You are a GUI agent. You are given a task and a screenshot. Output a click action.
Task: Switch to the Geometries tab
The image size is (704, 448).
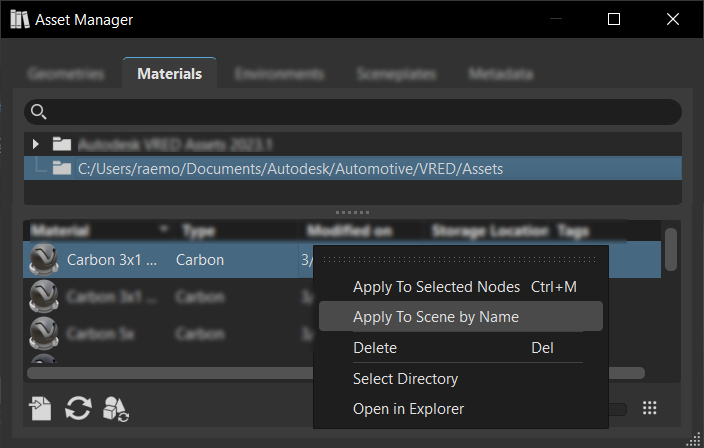coord(66,74)
